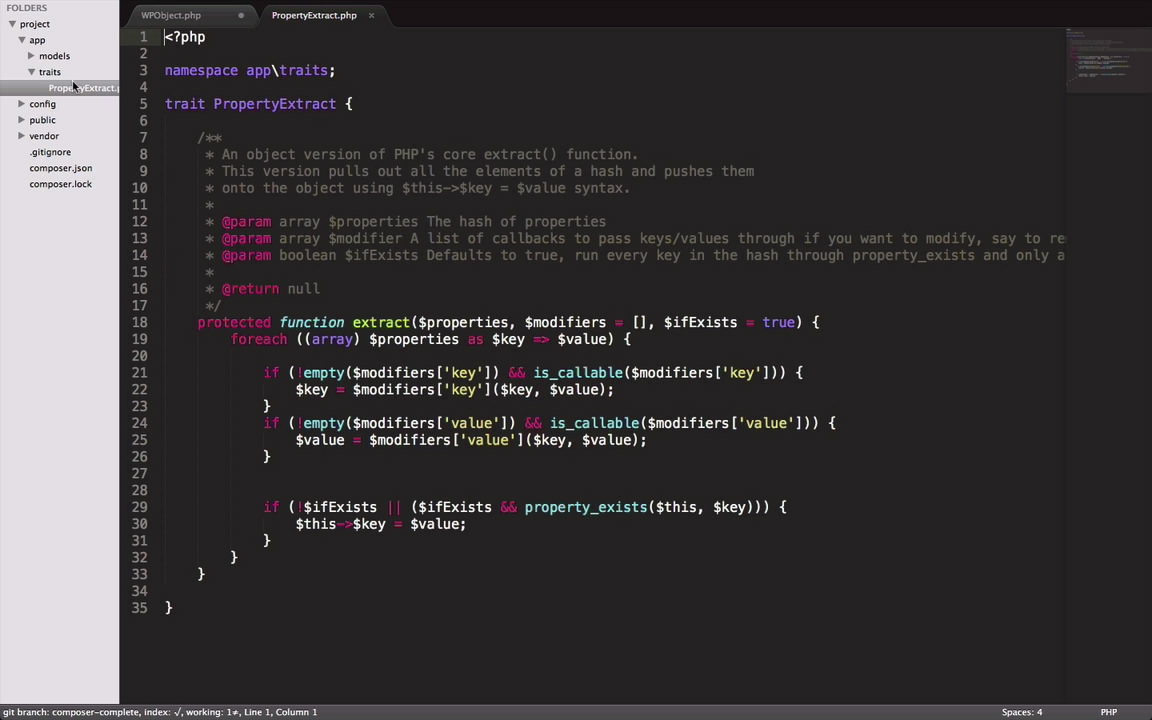1152x720 pixels.
Task: Open the PHP syntax selector
Action: pos(1109,712)
